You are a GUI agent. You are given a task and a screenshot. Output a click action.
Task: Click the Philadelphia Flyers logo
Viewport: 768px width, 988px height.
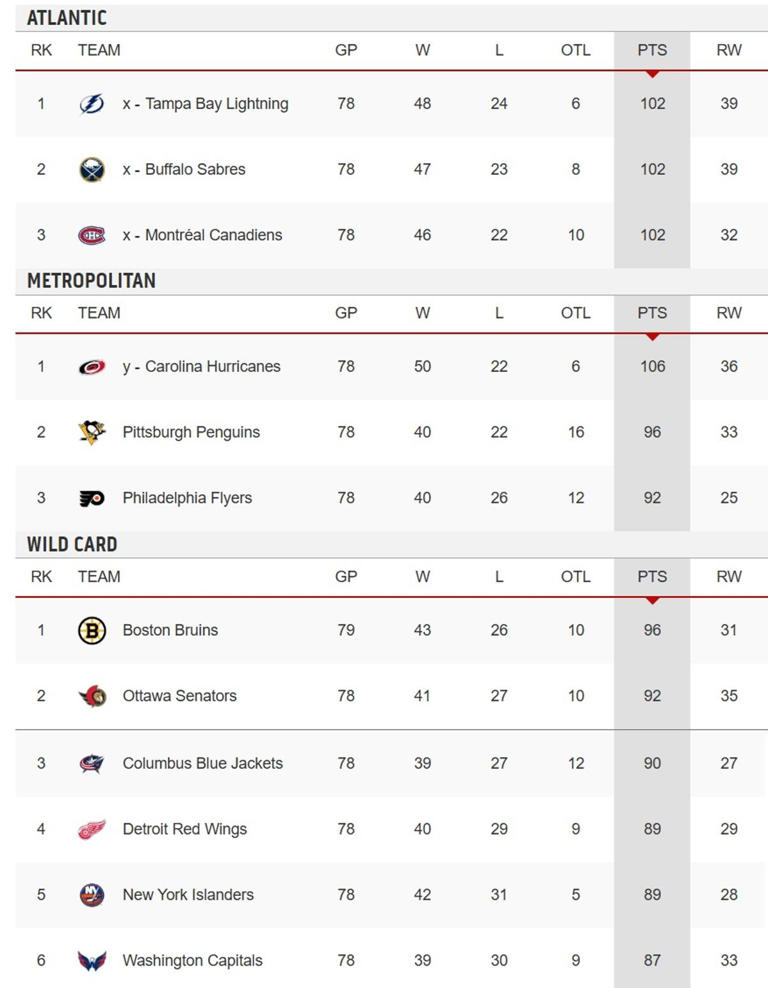92,499
